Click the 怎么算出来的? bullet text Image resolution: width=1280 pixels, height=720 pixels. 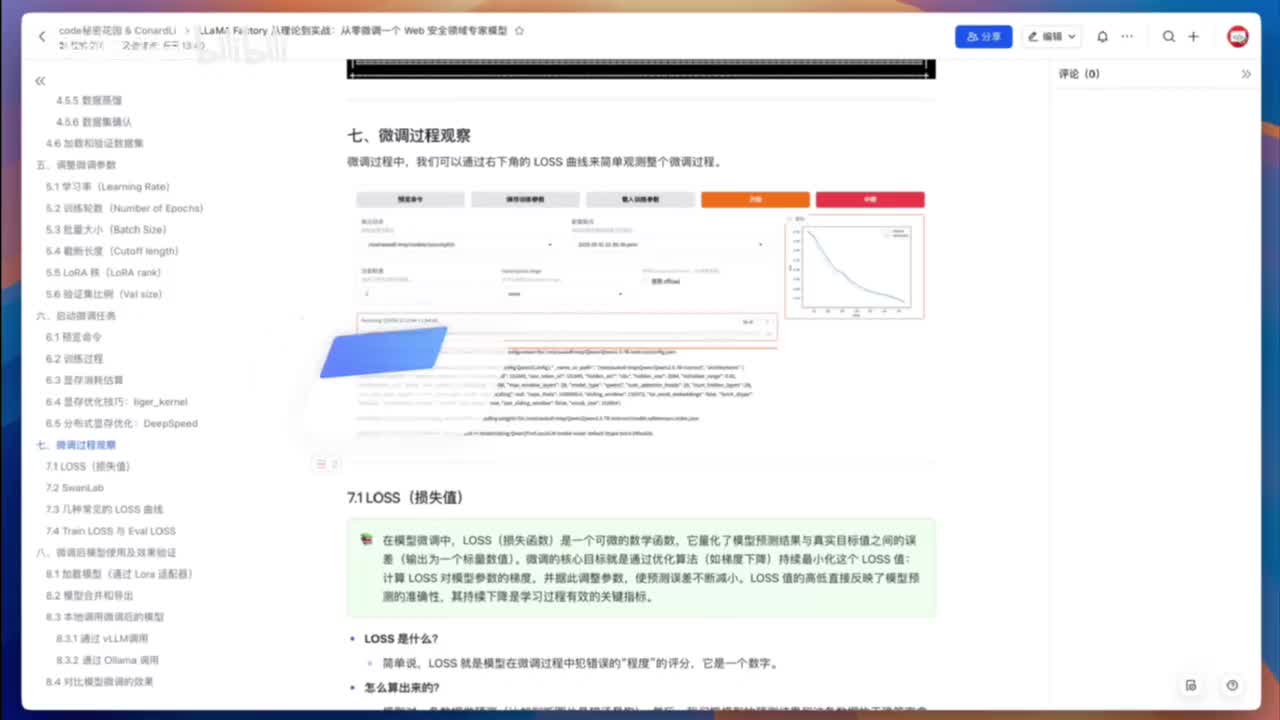tap(401, 688)
